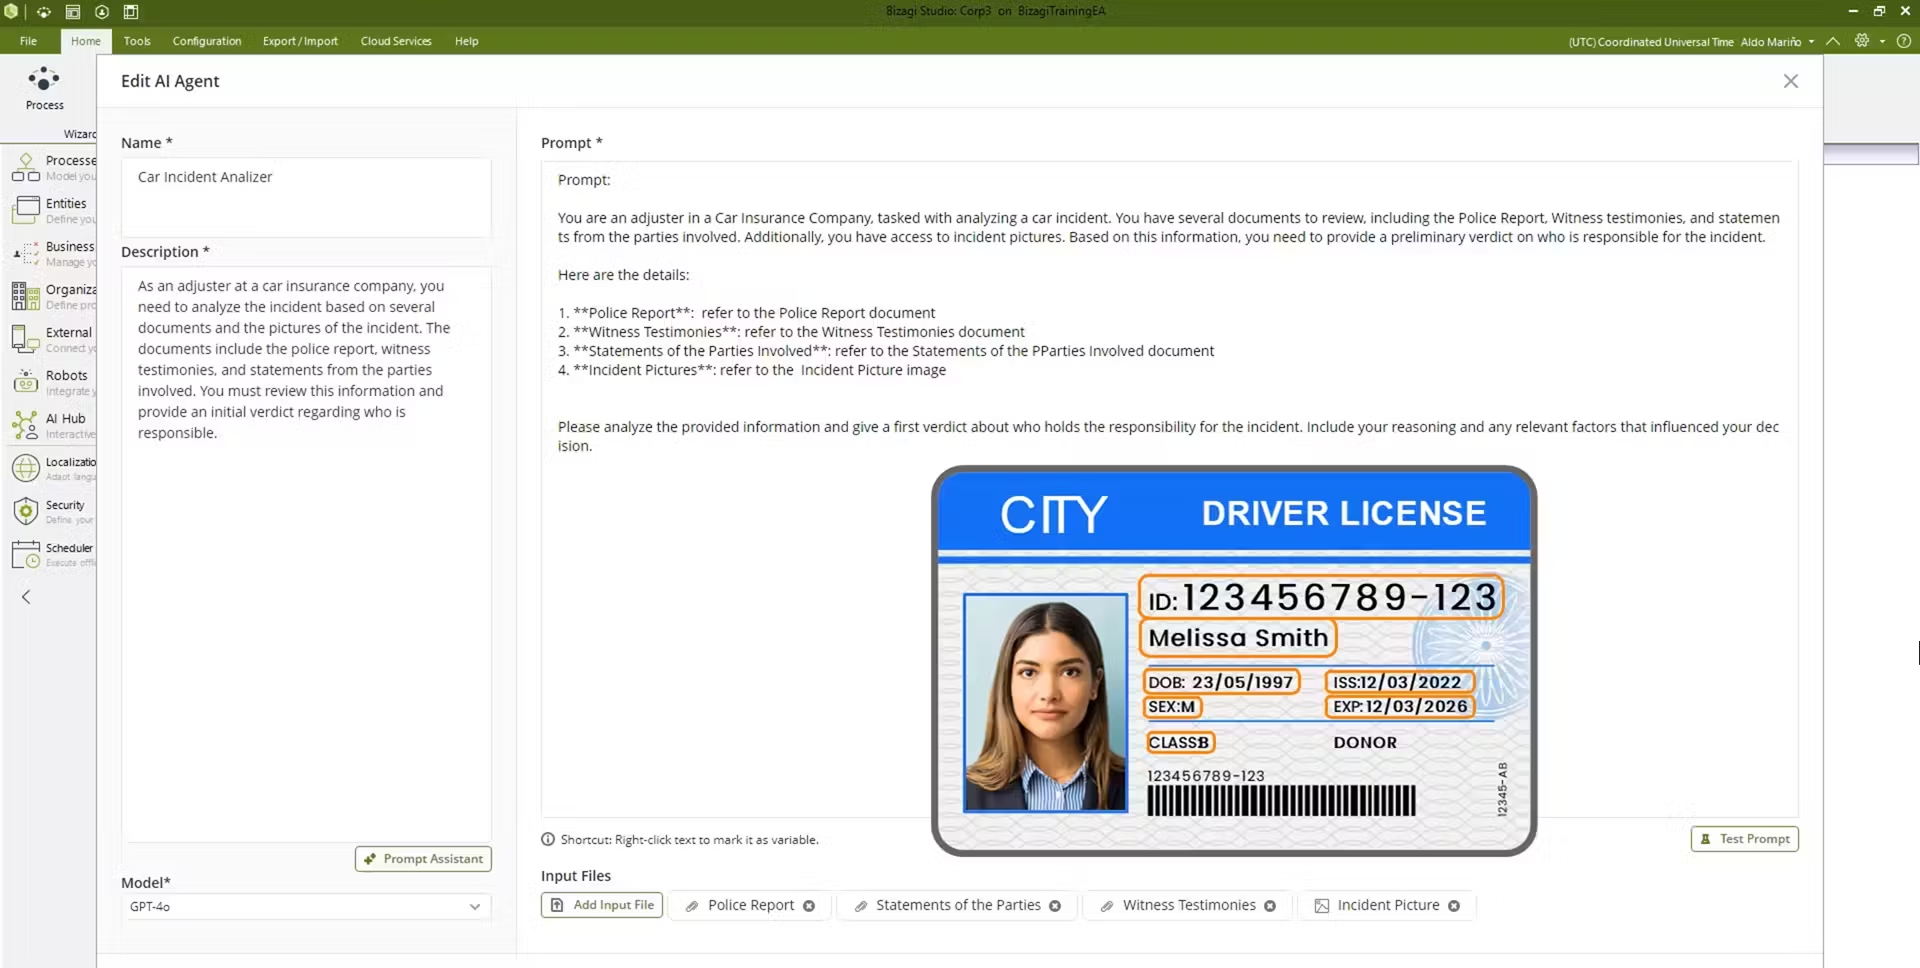Click the UTC Coordinated Universal Time label
1920x968 pixels.
tap(1650, 42)
